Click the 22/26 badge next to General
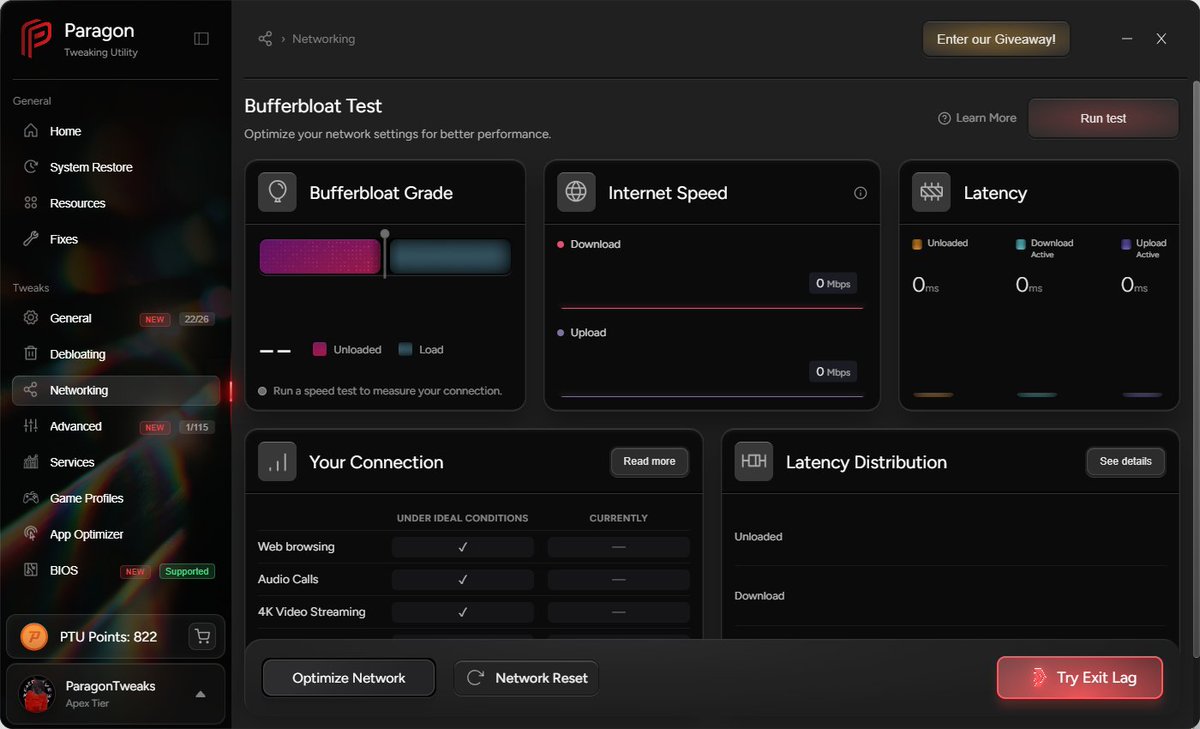1200x729 pixels. tap(195, 319)
